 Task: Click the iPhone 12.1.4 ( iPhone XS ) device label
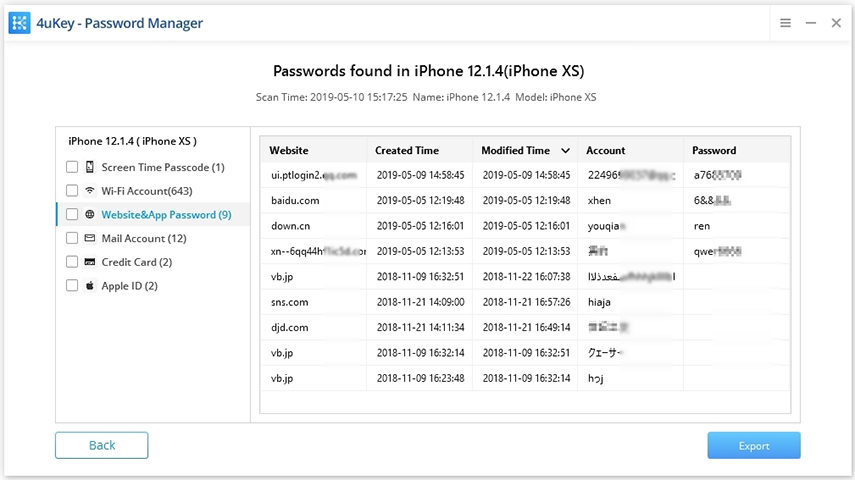pos(133,141)
